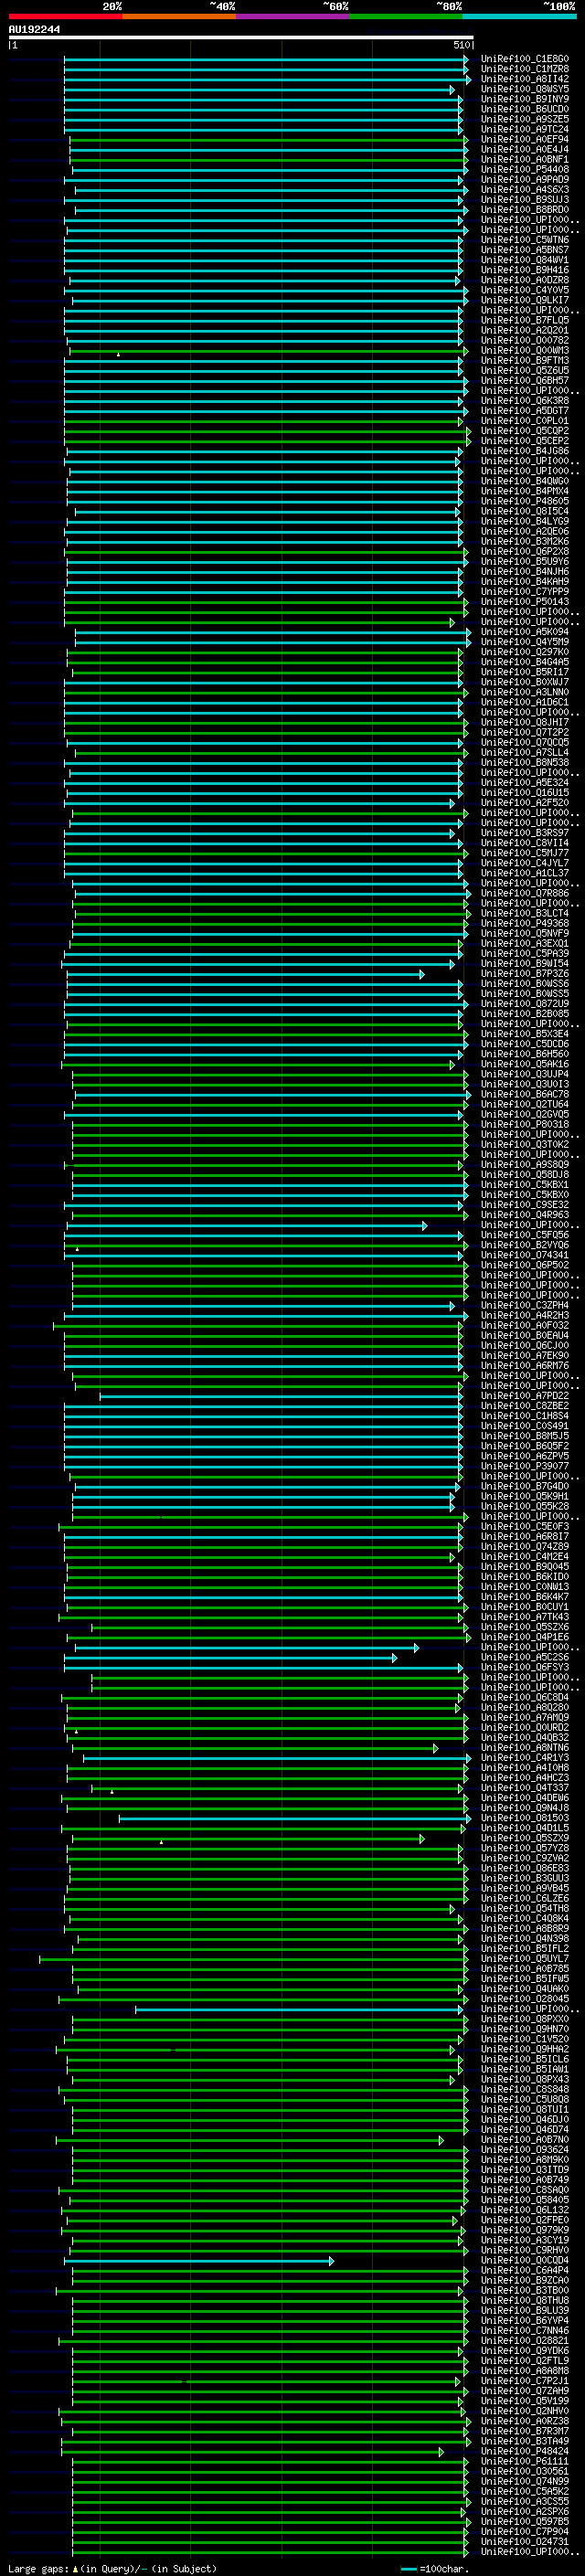This screenshot has width=585, height=2576.
Task: Open hit UniRef100_P54408
Action: tap(525, 170)
